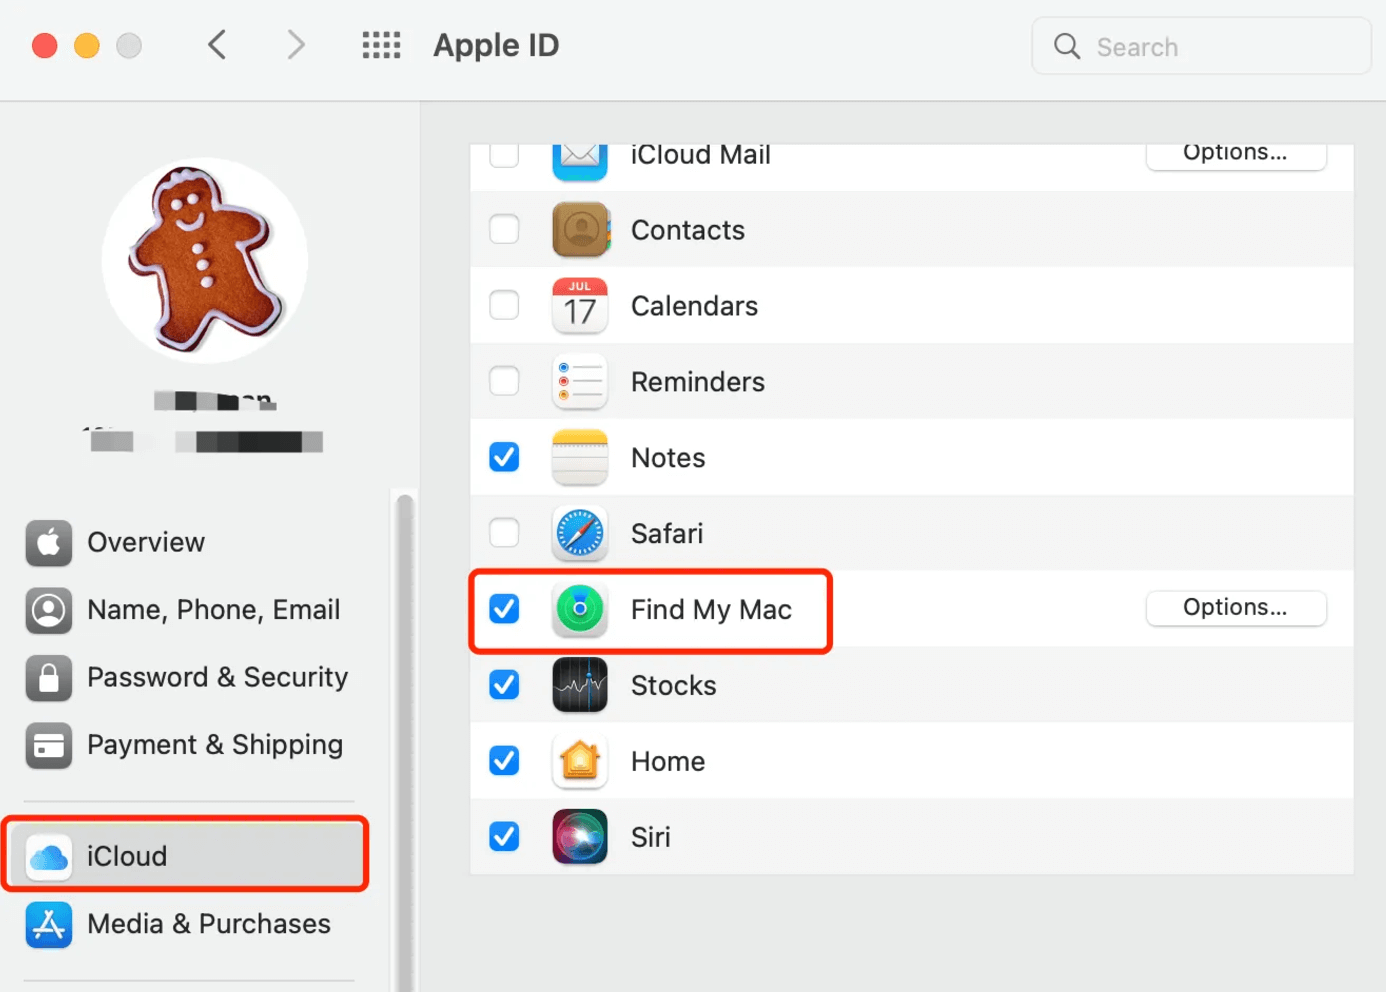Disable Notes iCloud syncing
The width and height of the screenshot is (1386, 992).
tap(504, 457)
